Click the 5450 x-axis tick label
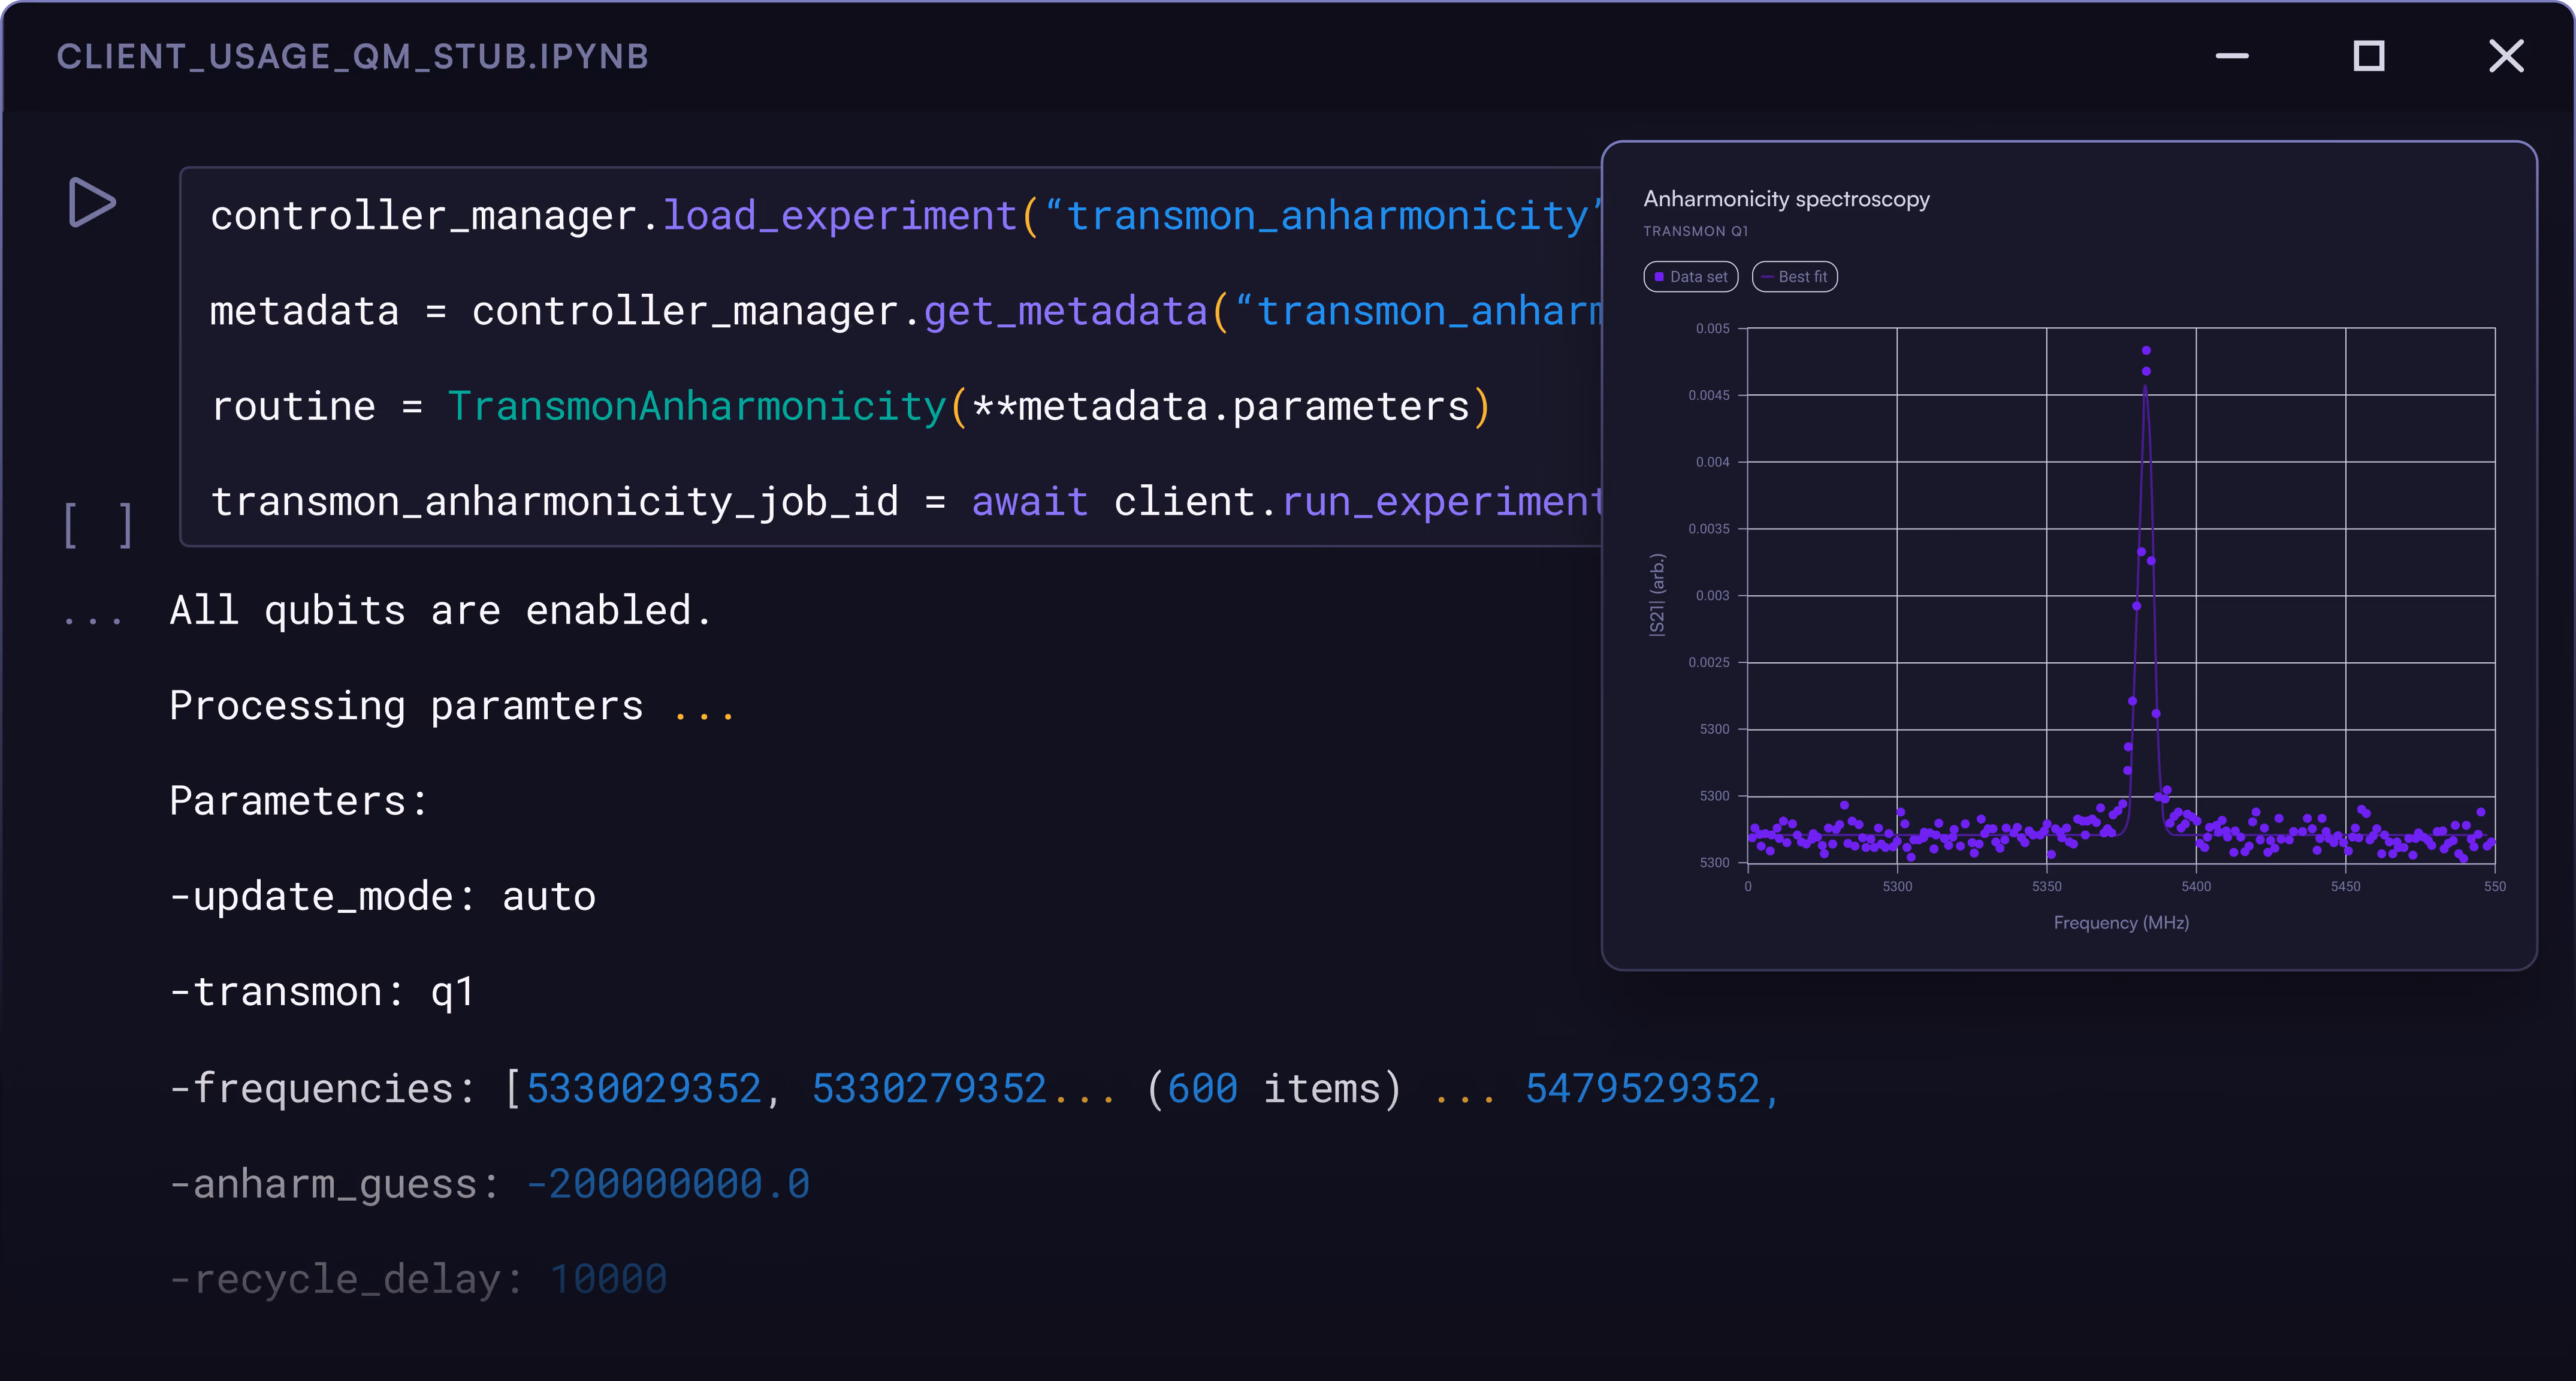This screenshot has width=2576, height=1381. tap(2345, 886)
